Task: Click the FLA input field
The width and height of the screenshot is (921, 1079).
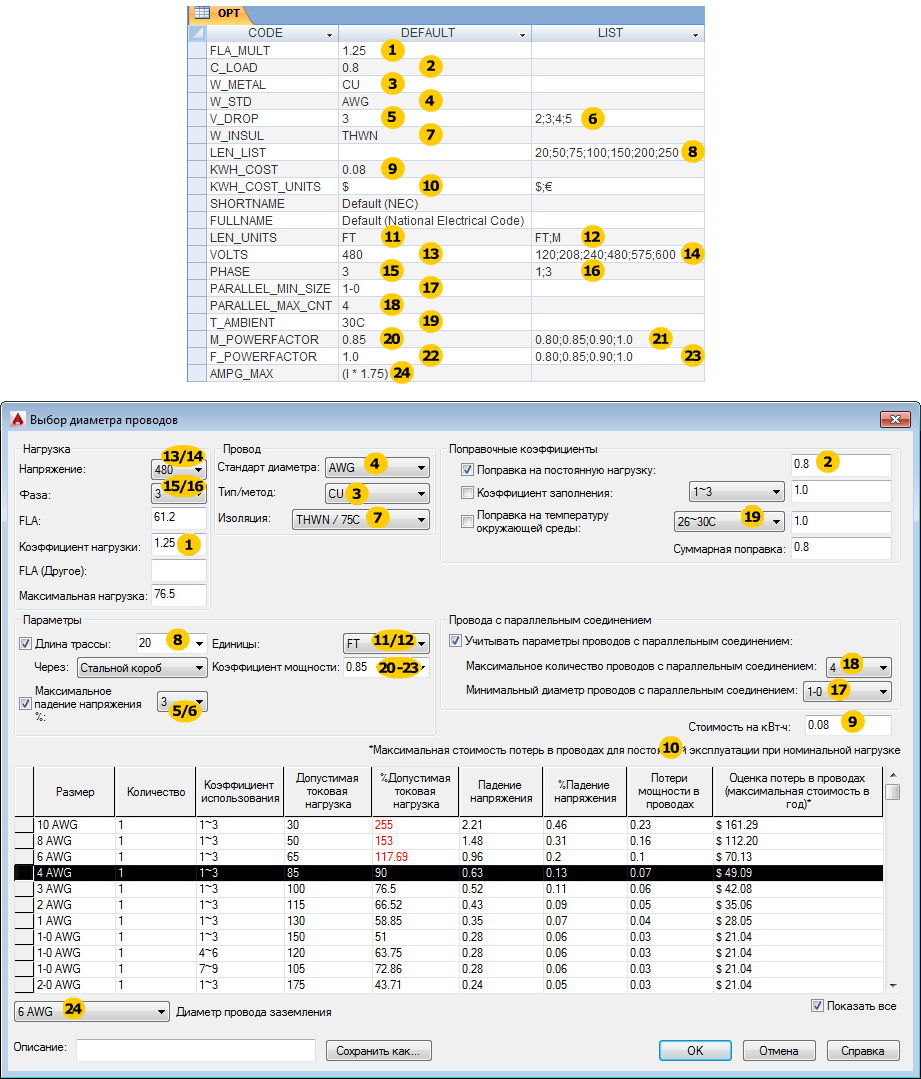Action: (178, 517)
